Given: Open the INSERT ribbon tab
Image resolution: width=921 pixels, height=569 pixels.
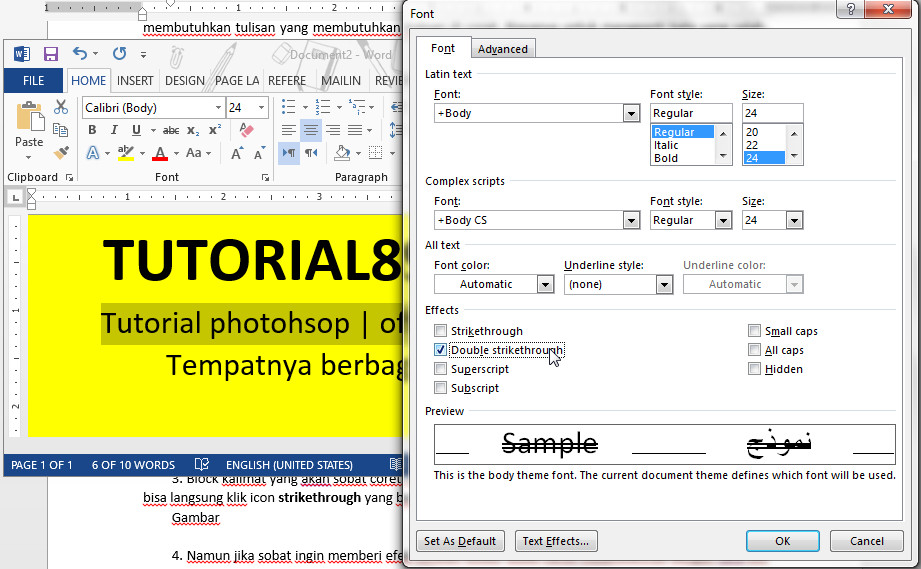Looking at the screenshot, I should pos(135,80).
